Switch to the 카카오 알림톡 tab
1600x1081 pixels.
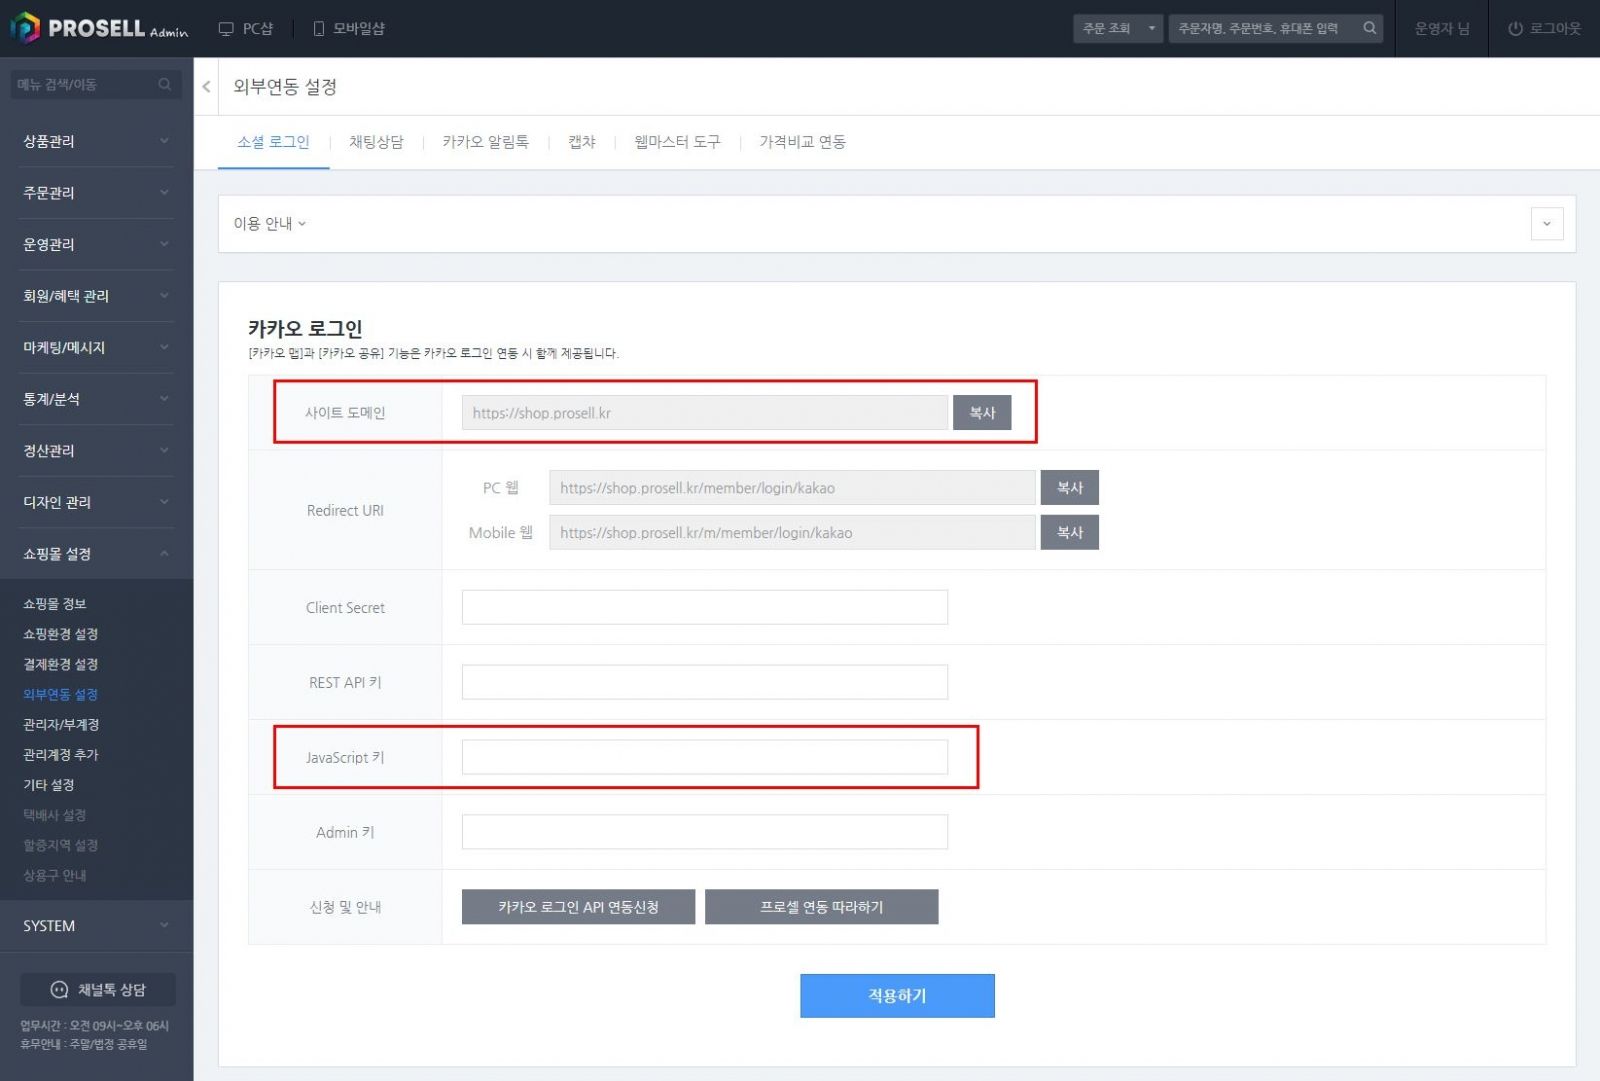[x=485, y=142]
